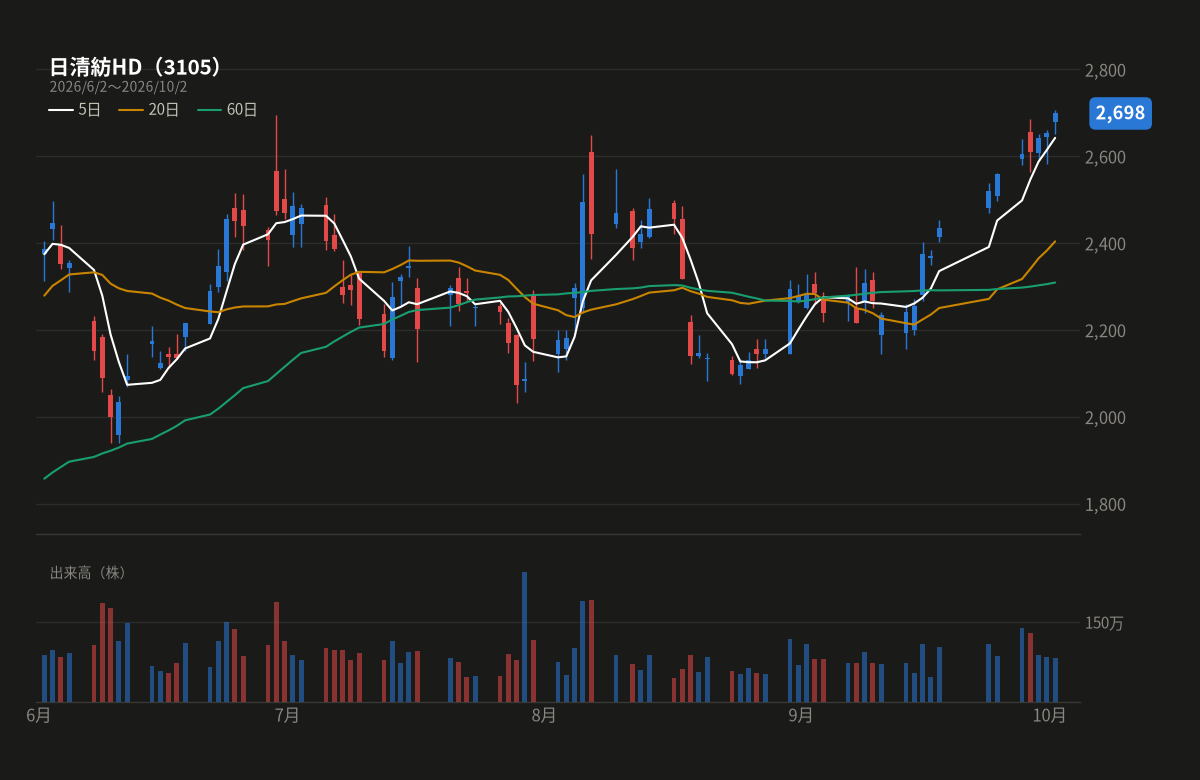The width and height of the screenshot is (1200, 780).
Task: Click the green 60日 legend line swatch
Action: [209, 110]
